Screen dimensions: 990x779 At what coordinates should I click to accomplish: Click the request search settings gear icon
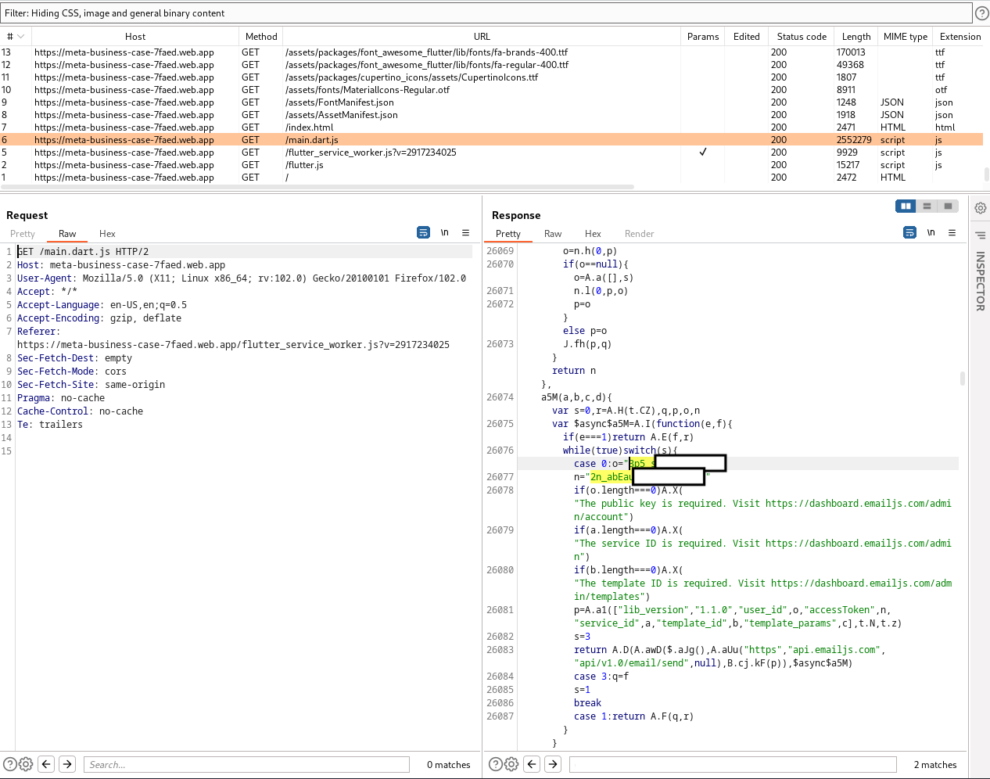click(27, 765)
